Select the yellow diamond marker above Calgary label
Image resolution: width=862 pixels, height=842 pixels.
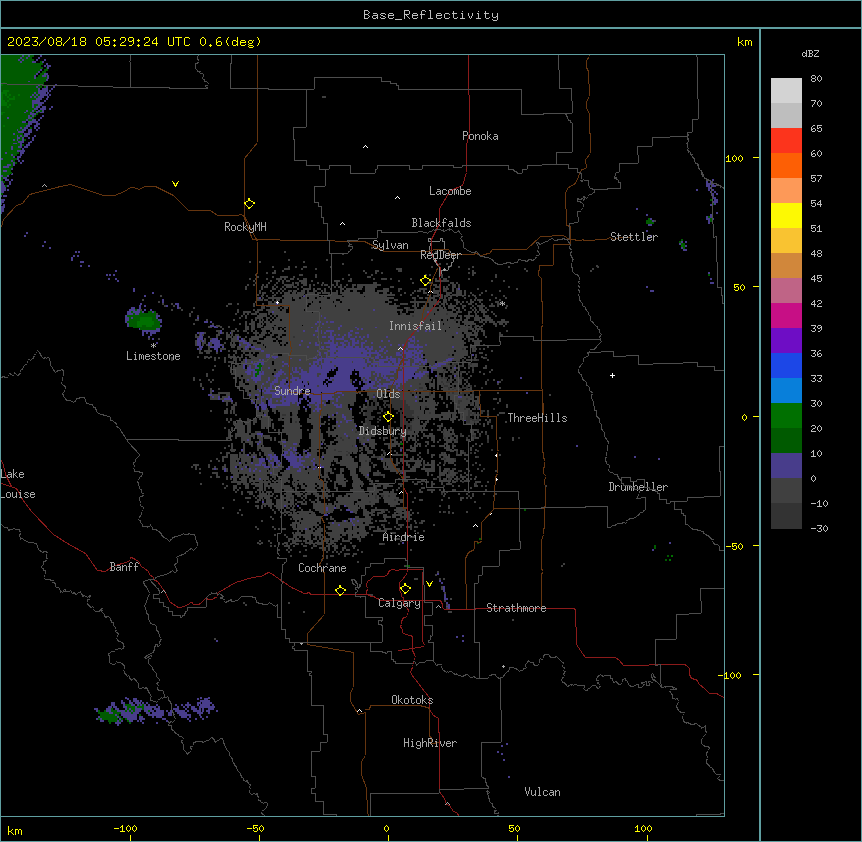point(405,589)
